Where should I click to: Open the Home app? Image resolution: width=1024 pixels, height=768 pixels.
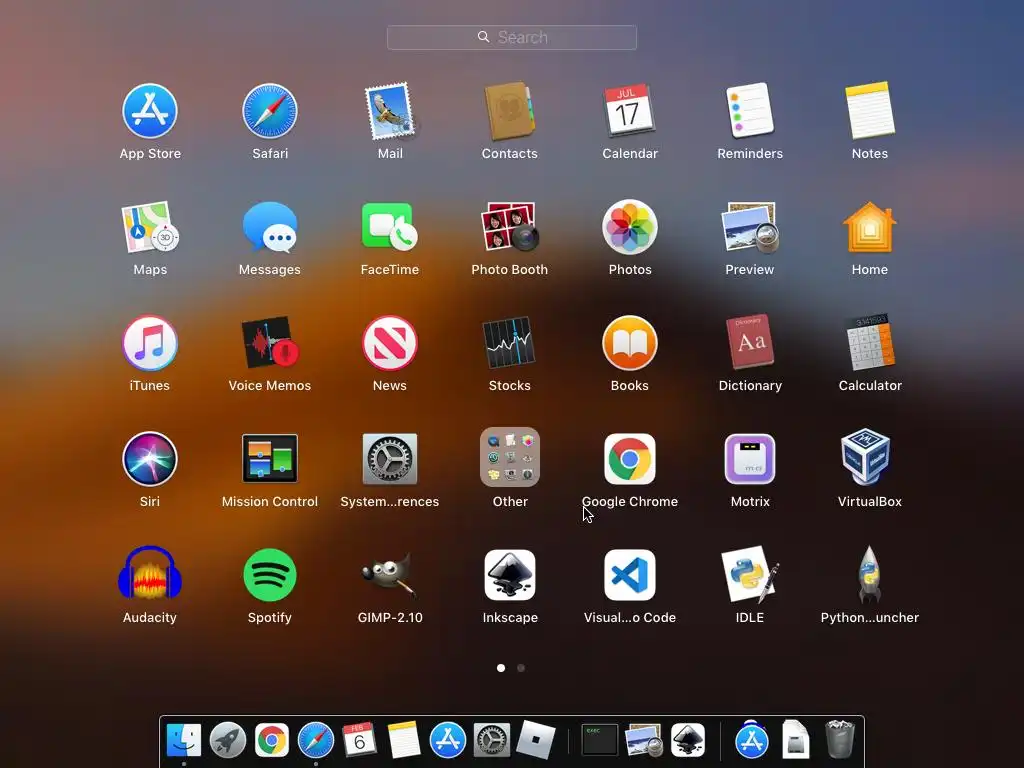[x=870, y=227]
